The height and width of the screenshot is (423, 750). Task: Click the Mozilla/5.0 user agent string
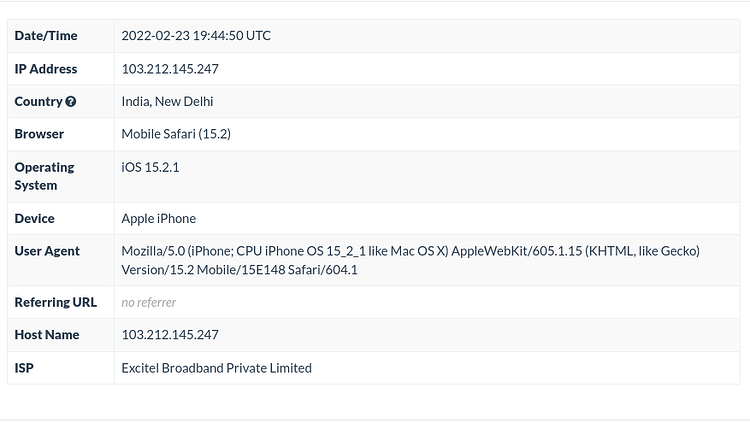(x=410, y=260)
